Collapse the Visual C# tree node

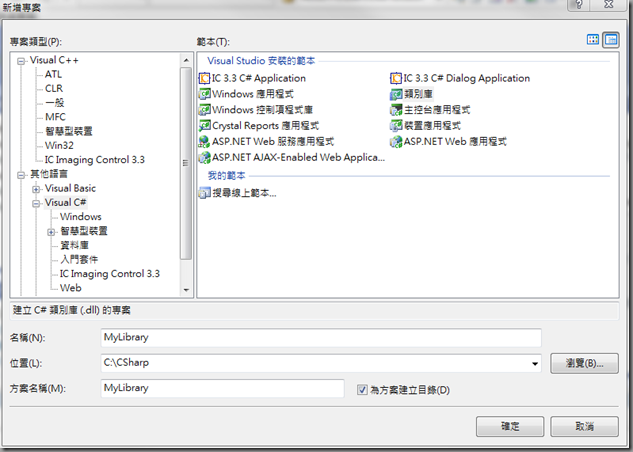click(x=36, y=203)
